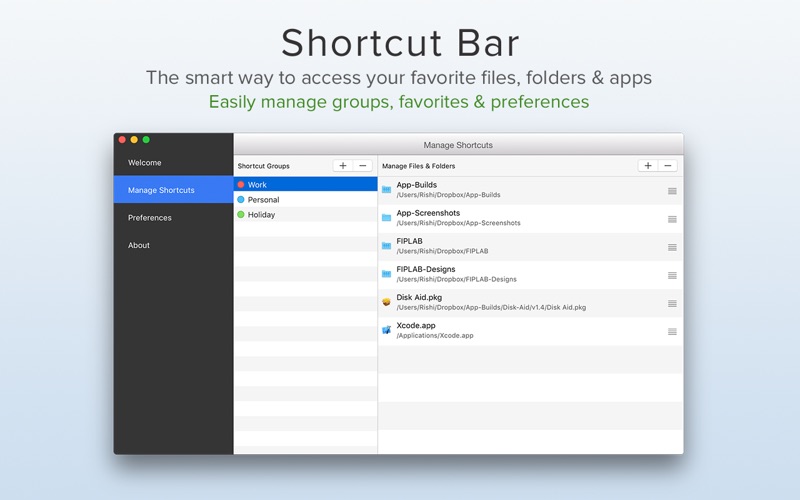Remove the selected file or folder shortcut
This screenshot has width=800, height=500.
pos(668,166)
